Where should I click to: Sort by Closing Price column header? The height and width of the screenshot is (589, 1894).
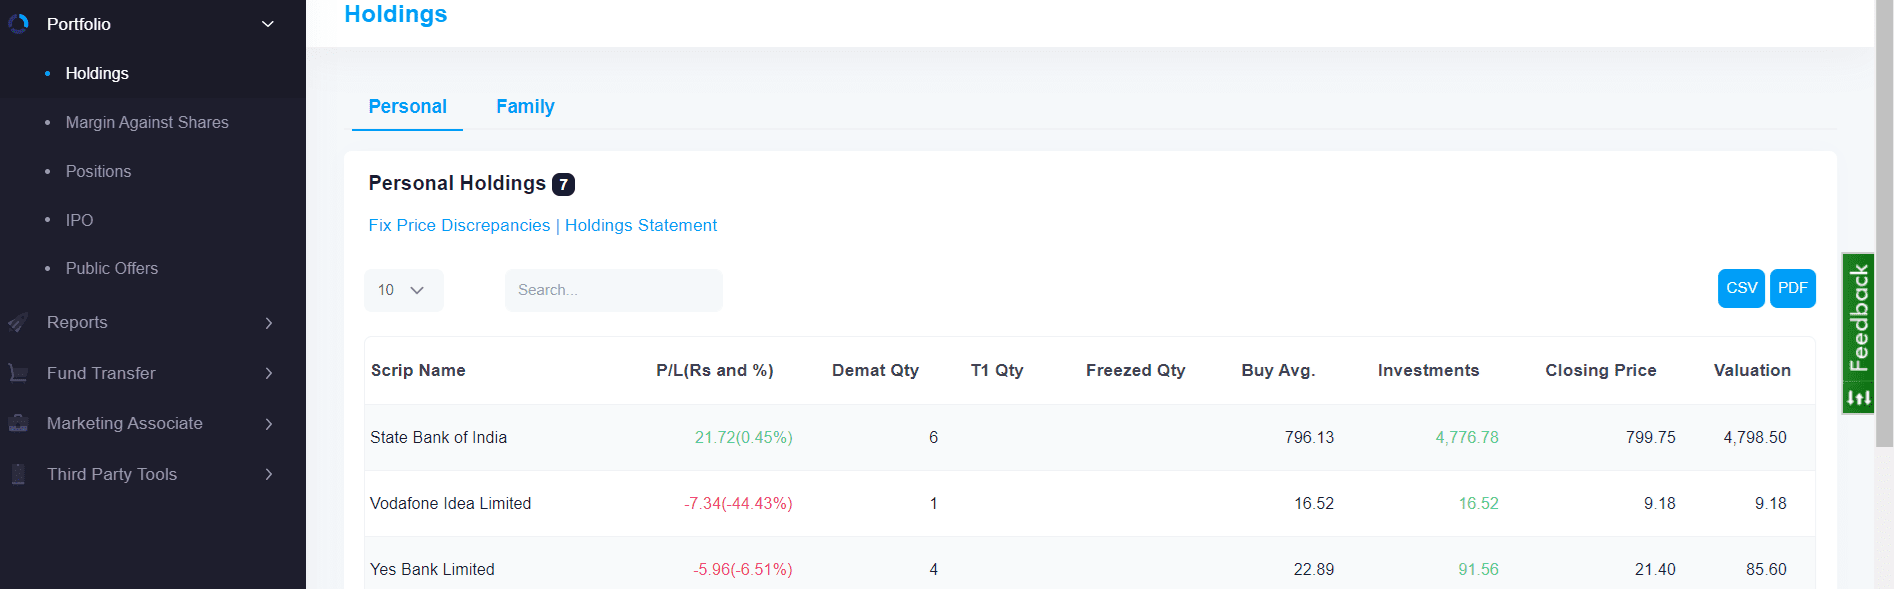coord(1601,370)
